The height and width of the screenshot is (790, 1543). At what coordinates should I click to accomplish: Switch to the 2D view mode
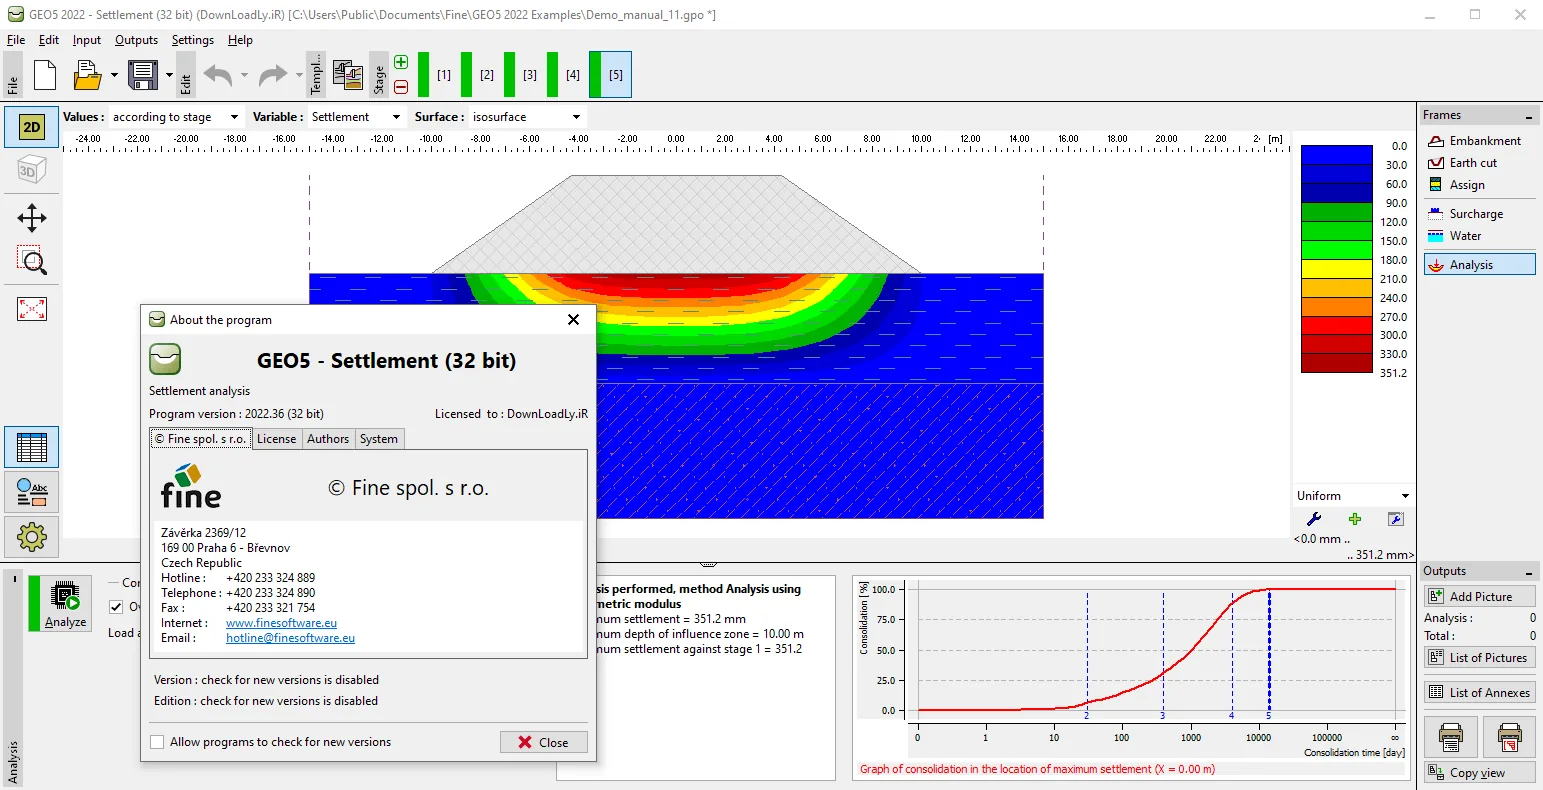(32, 127)
